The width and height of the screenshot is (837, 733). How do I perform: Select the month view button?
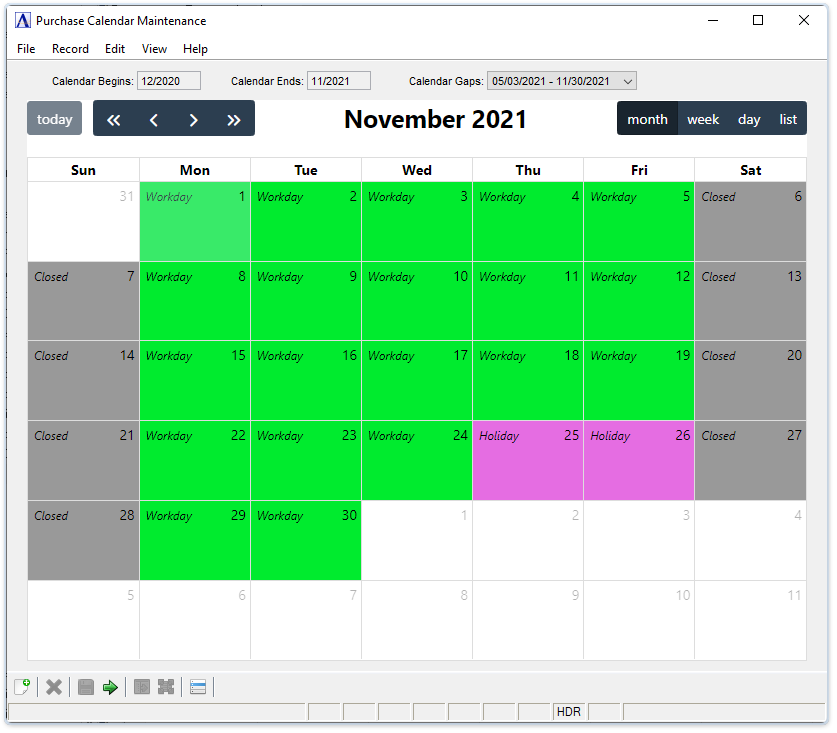[x=647, y=118]
